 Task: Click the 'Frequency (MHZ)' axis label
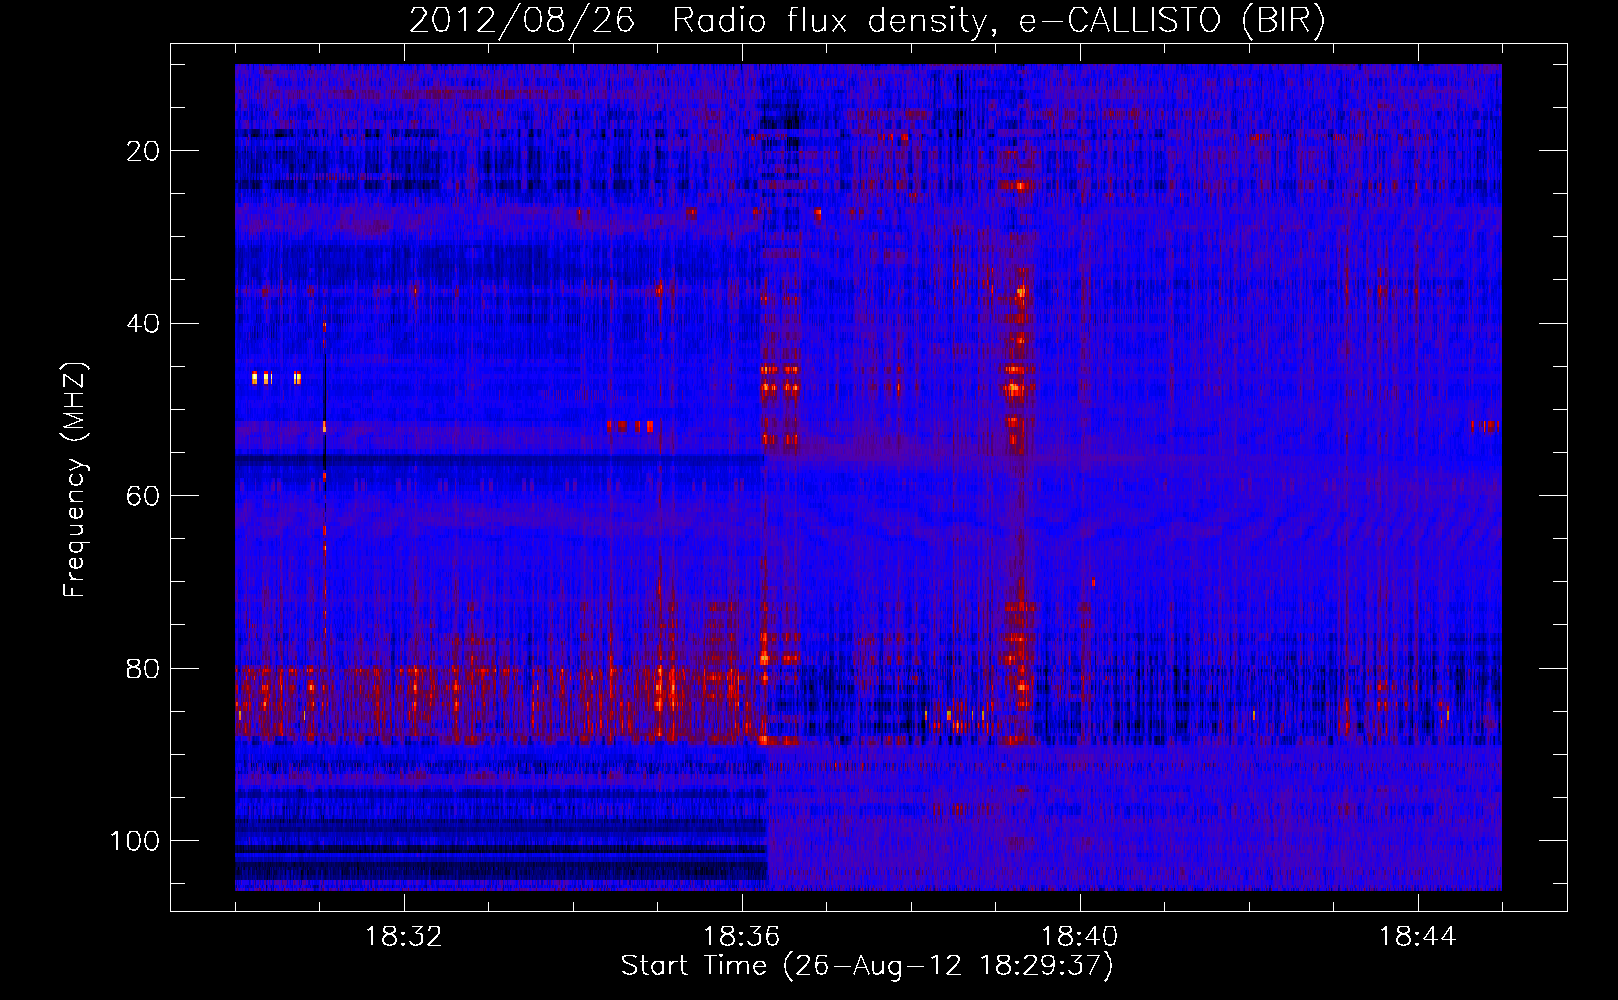75,479
